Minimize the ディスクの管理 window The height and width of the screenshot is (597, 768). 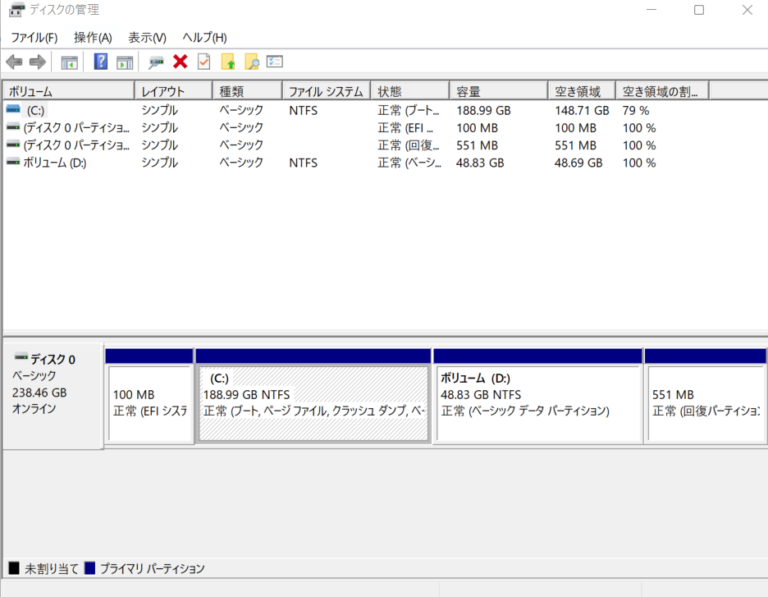[x=651, y=10]
